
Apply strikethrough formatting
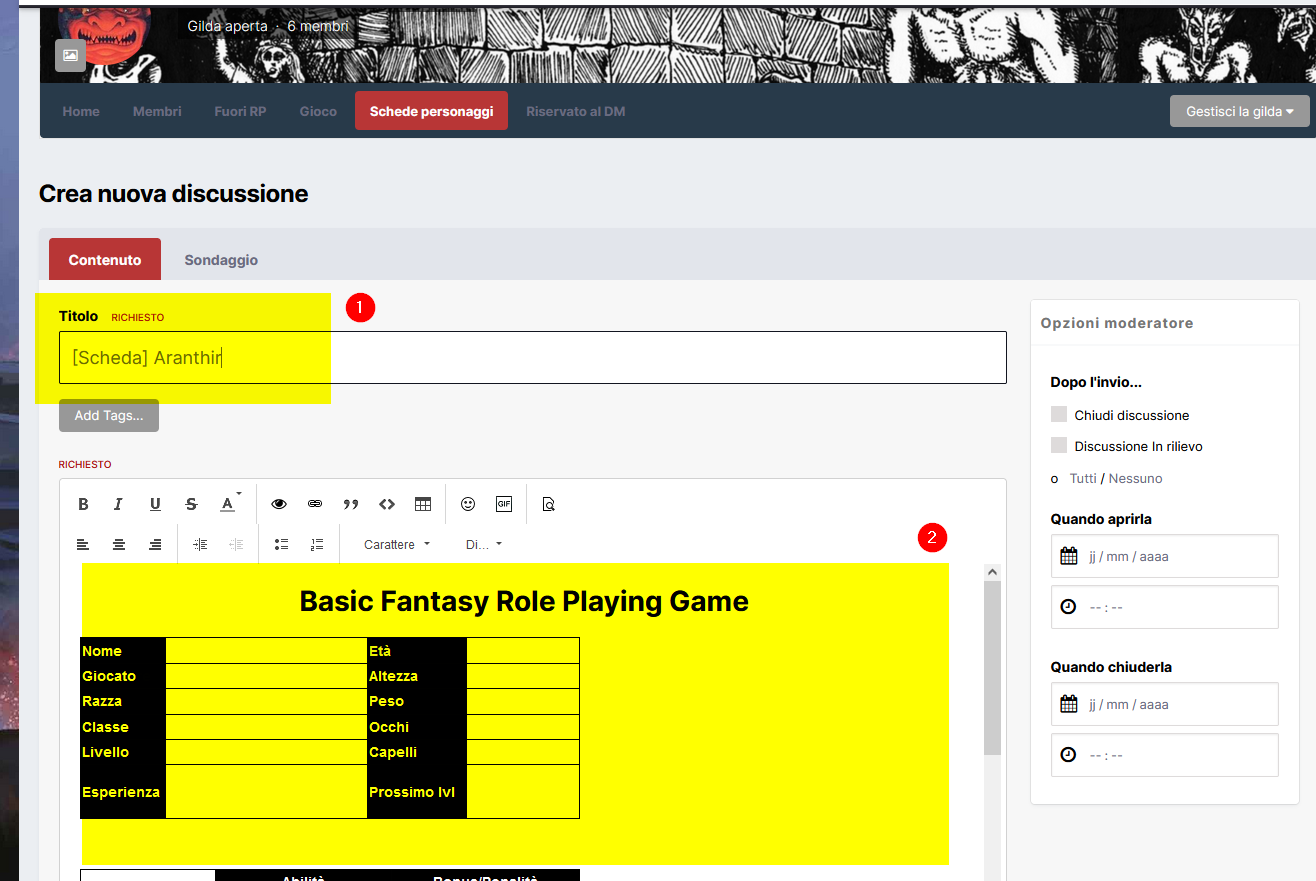[191, 505]
